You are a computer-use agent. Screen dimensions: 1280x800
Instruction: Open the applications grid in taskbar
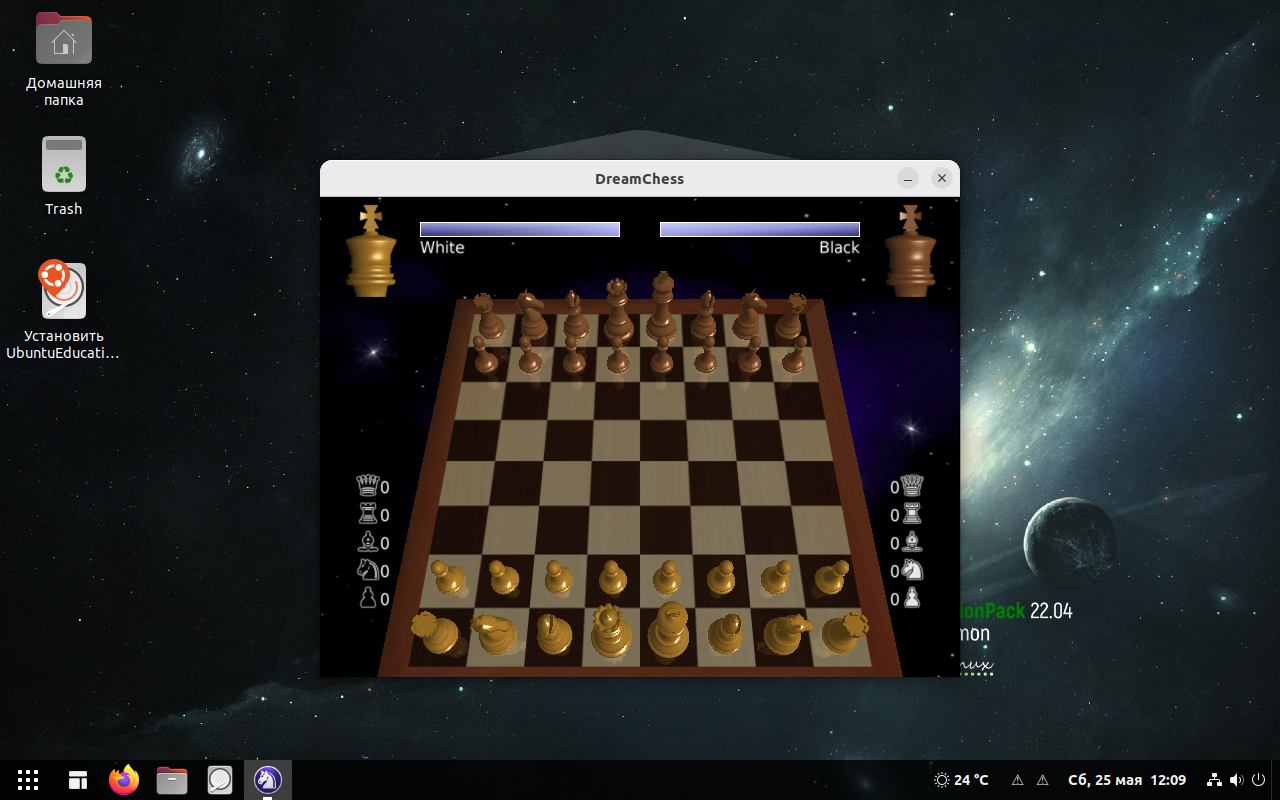coord(28,780)
